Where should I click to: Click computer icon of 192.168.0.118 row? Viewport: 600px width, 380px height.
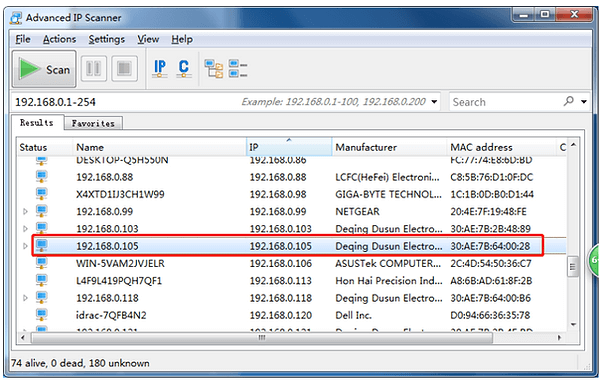(x=41, y=297)
